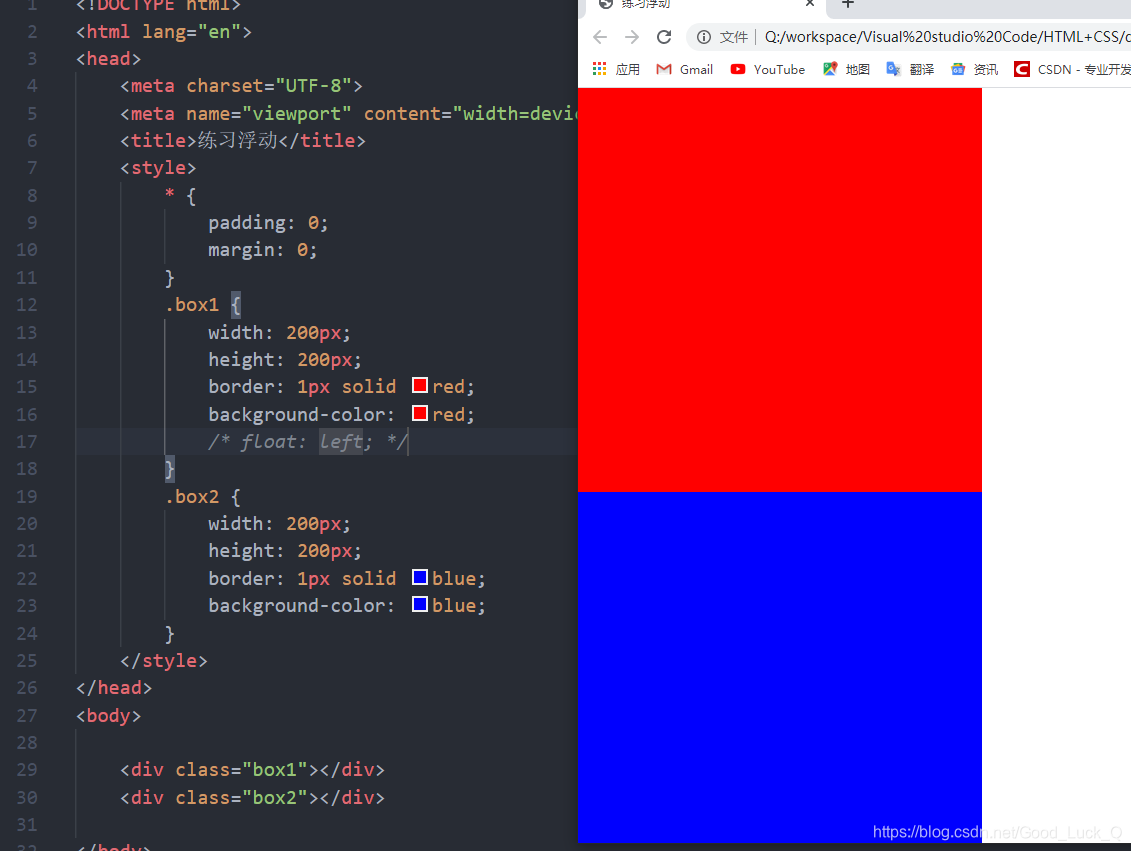1131x851 pixels.
Task: Open the 资讯 news bookmark
Action: pyautogui.click(x=974, y=69)
